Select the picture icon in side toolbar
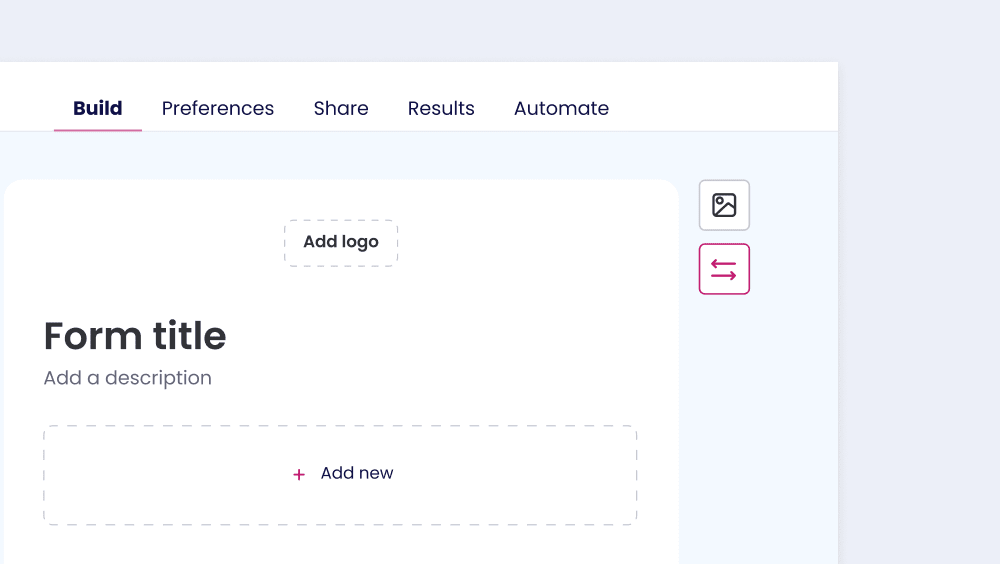 (724, 205)
